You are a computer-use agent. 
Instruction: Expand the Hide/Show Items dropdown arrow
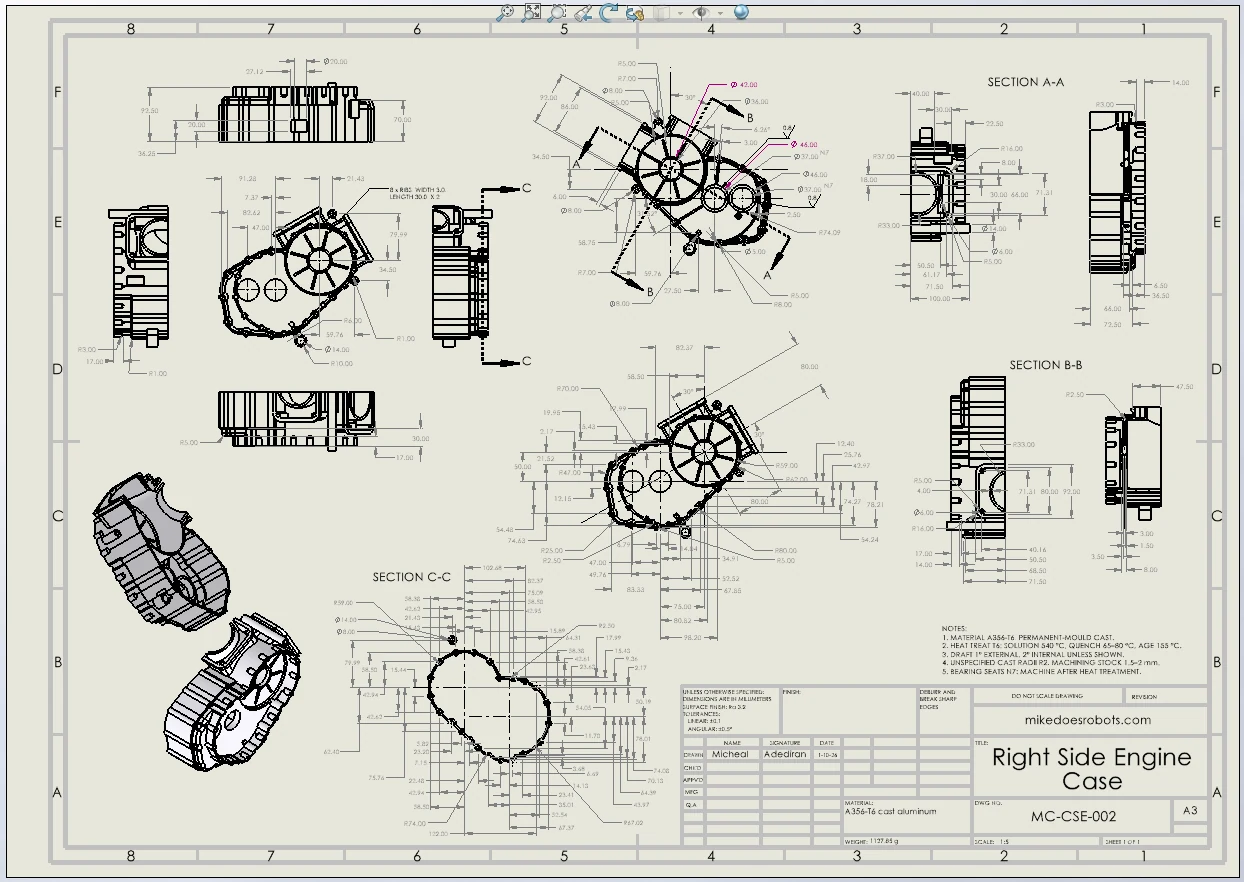(x=720, y=13)
